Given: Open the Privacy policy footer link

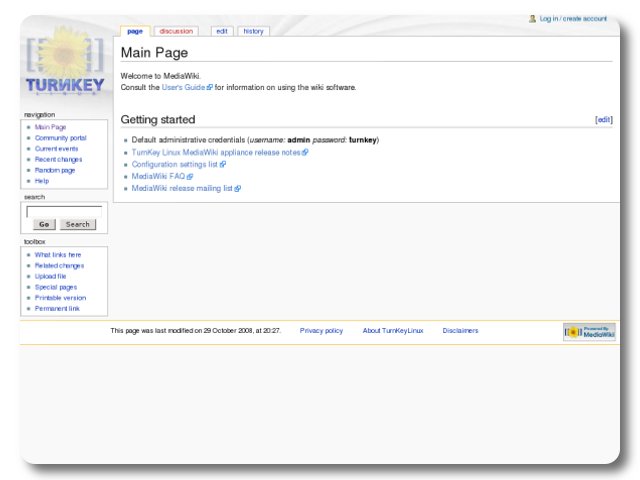Looking at the screenshot, I should [x=321, y=331].
